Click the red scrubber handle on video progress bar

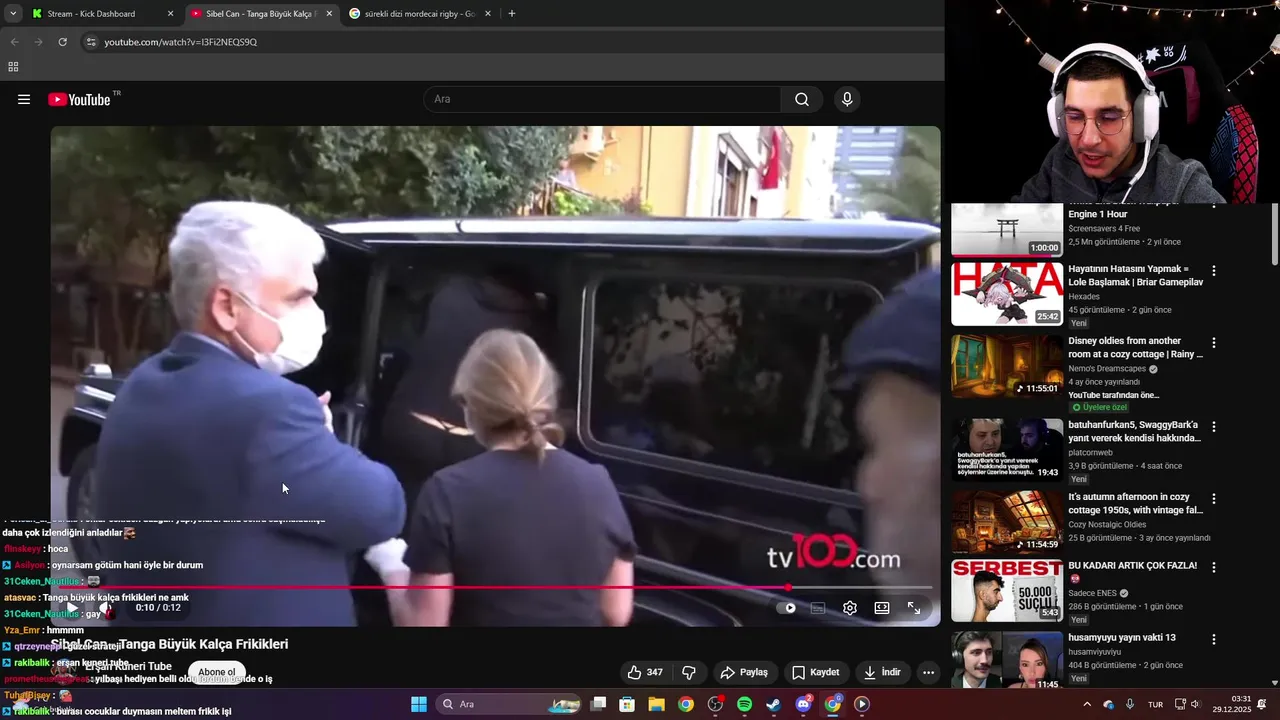[x=788, y=587]
